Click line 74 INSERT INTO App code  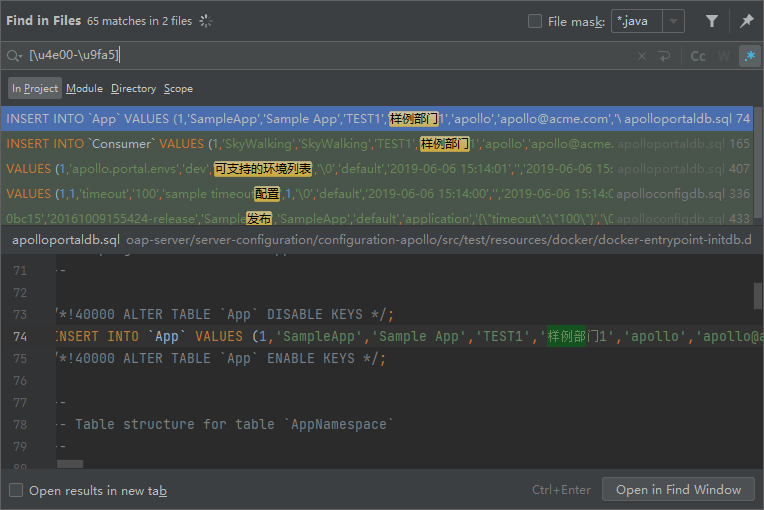pos(409,336)
